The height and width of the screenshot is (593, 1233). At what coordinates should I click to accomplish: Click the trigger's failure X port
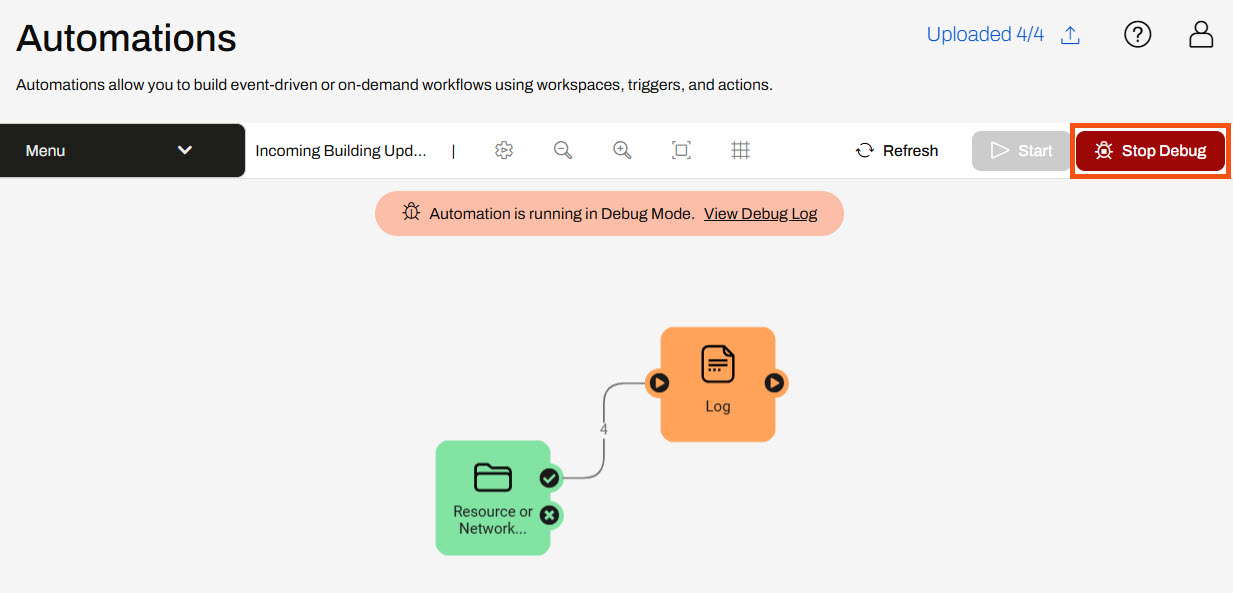click(x=549, y=515)
